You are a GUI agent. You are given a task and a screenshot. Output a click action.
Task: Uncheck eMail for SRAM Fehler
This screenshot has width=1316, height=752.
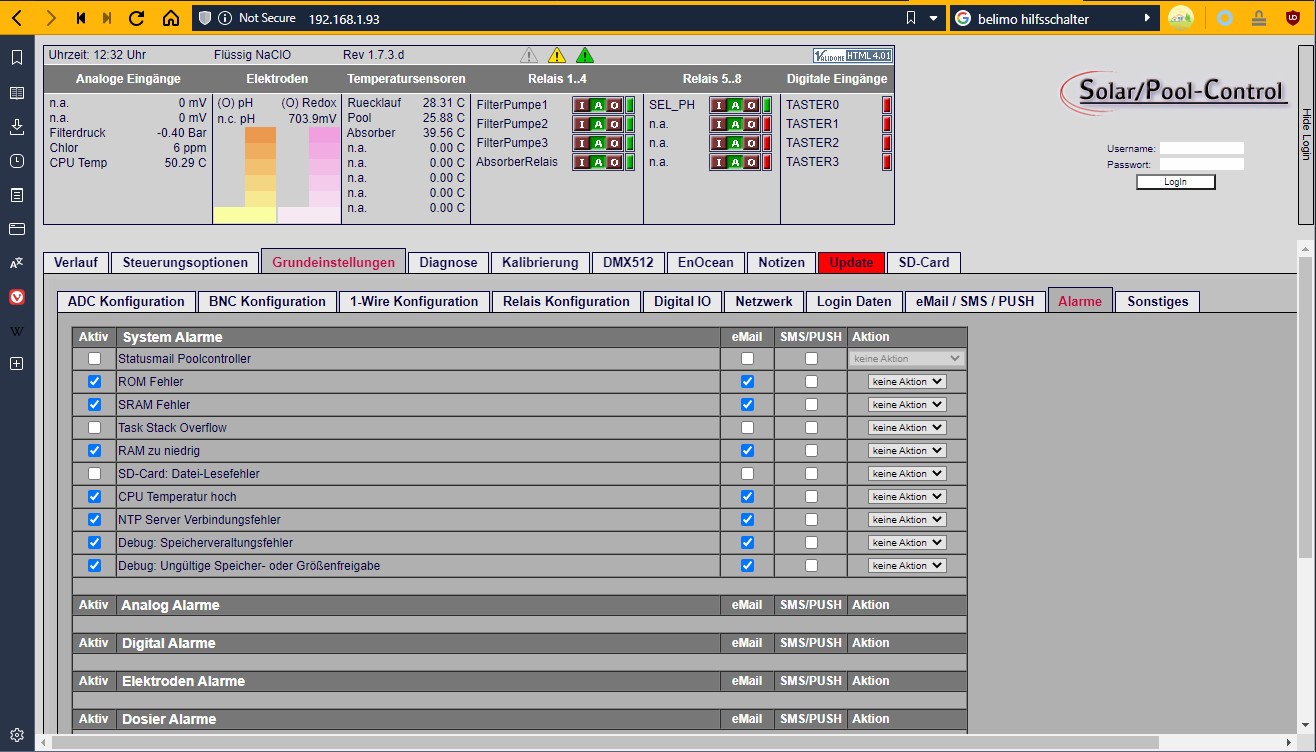click(x=747, y=404)
